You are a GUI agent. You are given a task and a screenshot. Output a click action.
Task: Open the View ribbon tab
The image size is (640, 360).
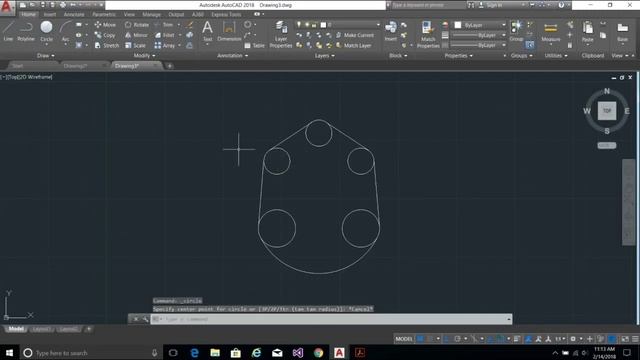click(129, 14)
